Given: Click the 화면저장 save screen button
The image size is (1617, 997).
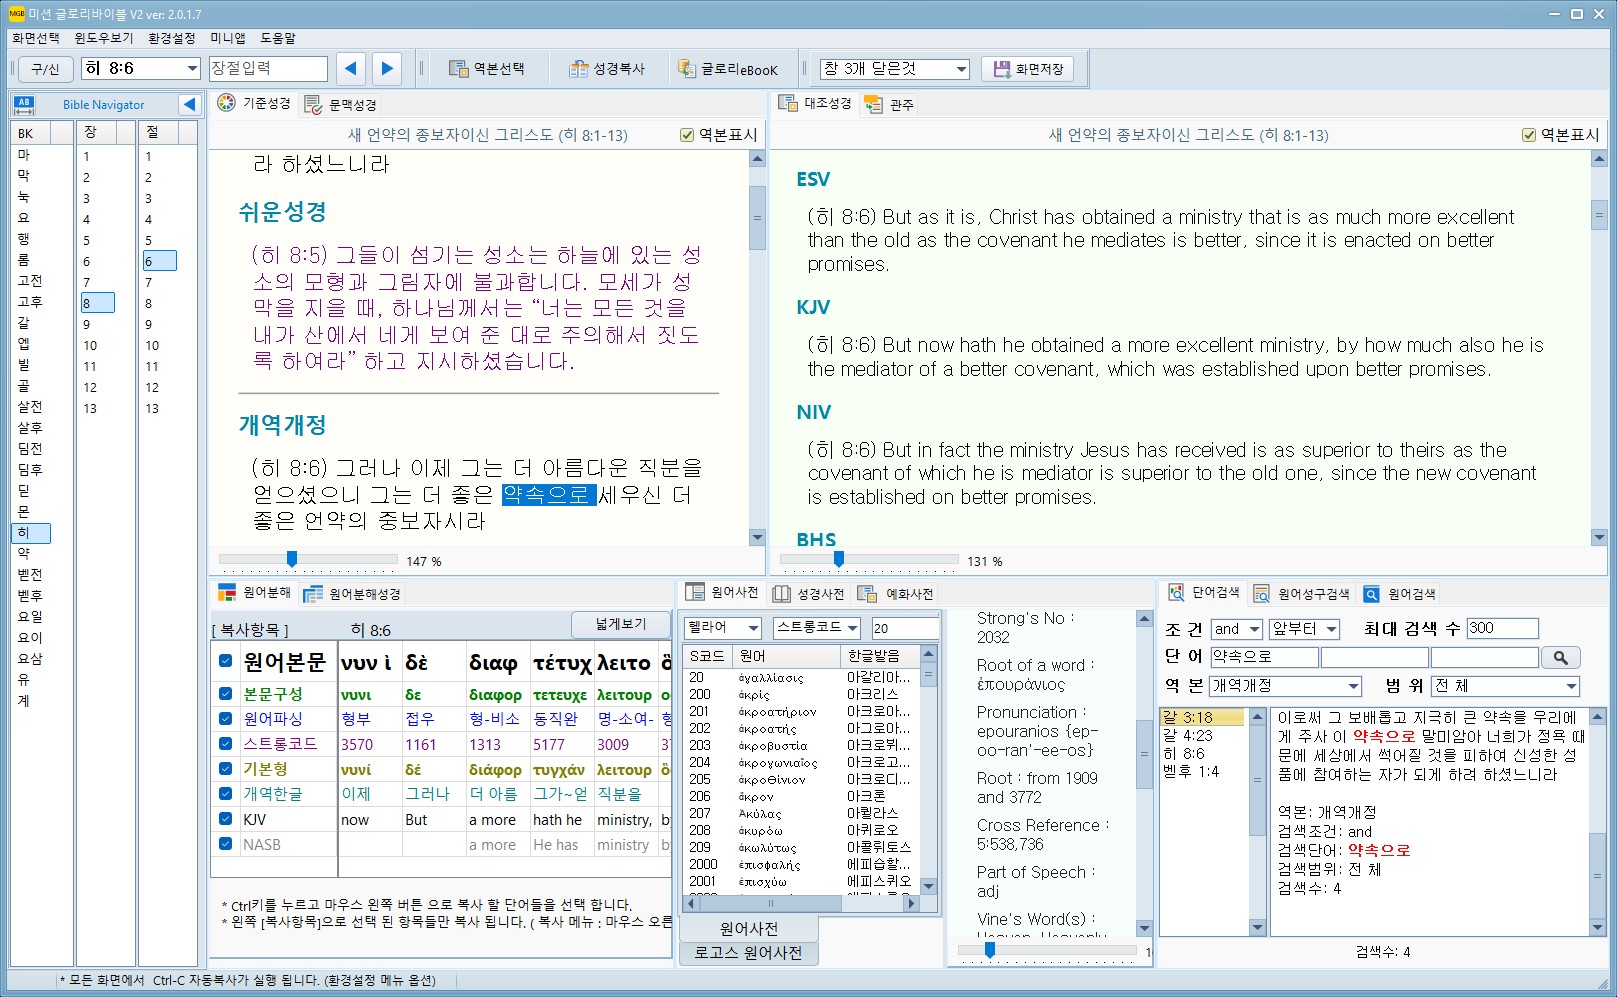Looking at the screenshot, I should [1028, 69].
